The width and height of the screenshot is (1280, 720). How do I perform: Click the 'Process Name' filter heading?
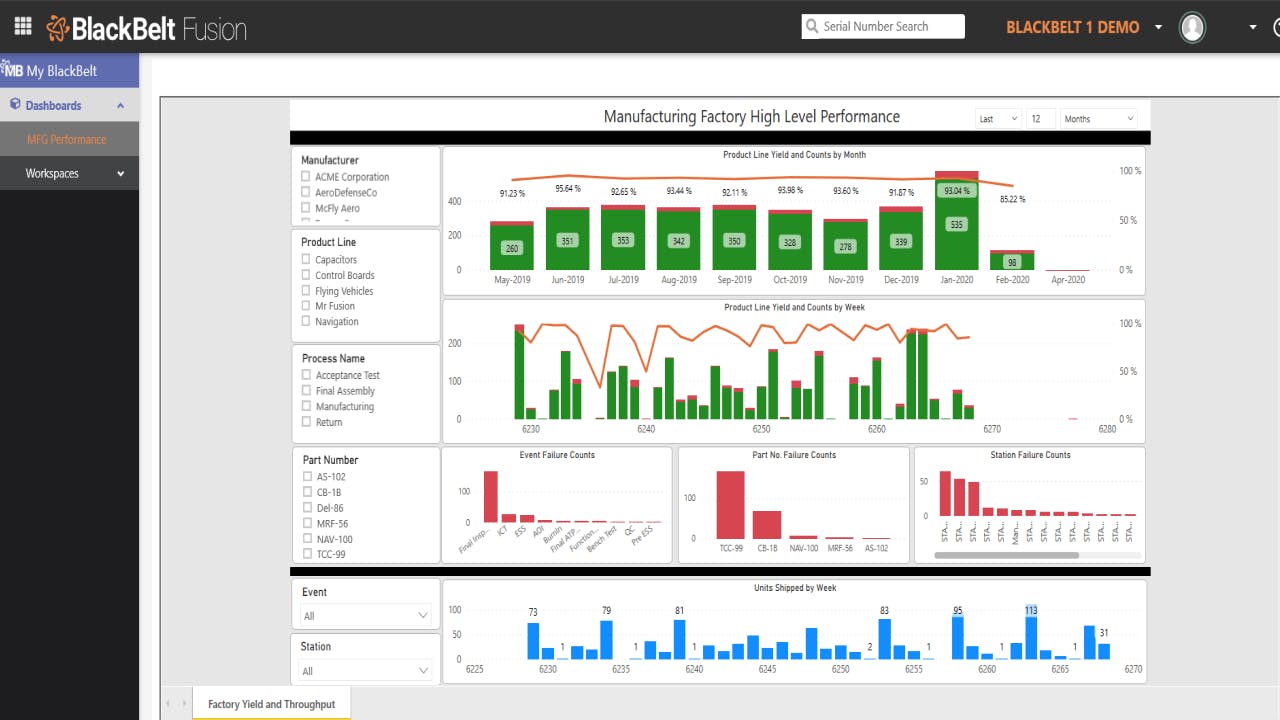334,358
